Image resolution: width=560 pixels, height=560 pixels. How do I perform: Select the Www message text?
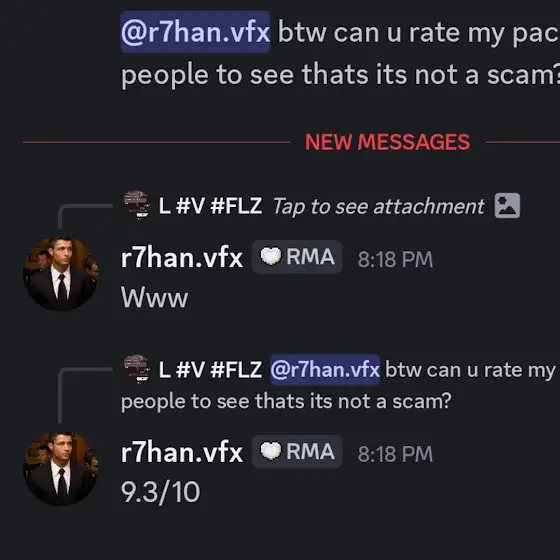tap(154, 297)
